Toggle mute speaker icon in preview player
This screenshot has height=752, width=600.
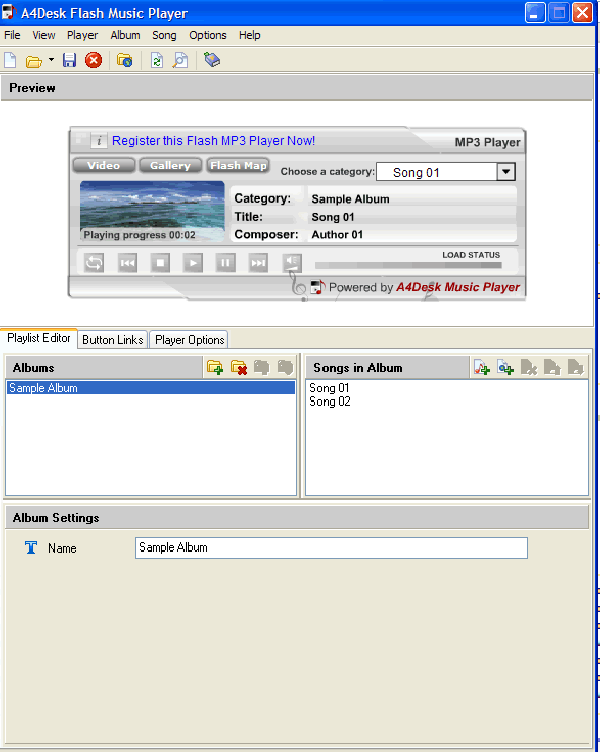(292, 263)
